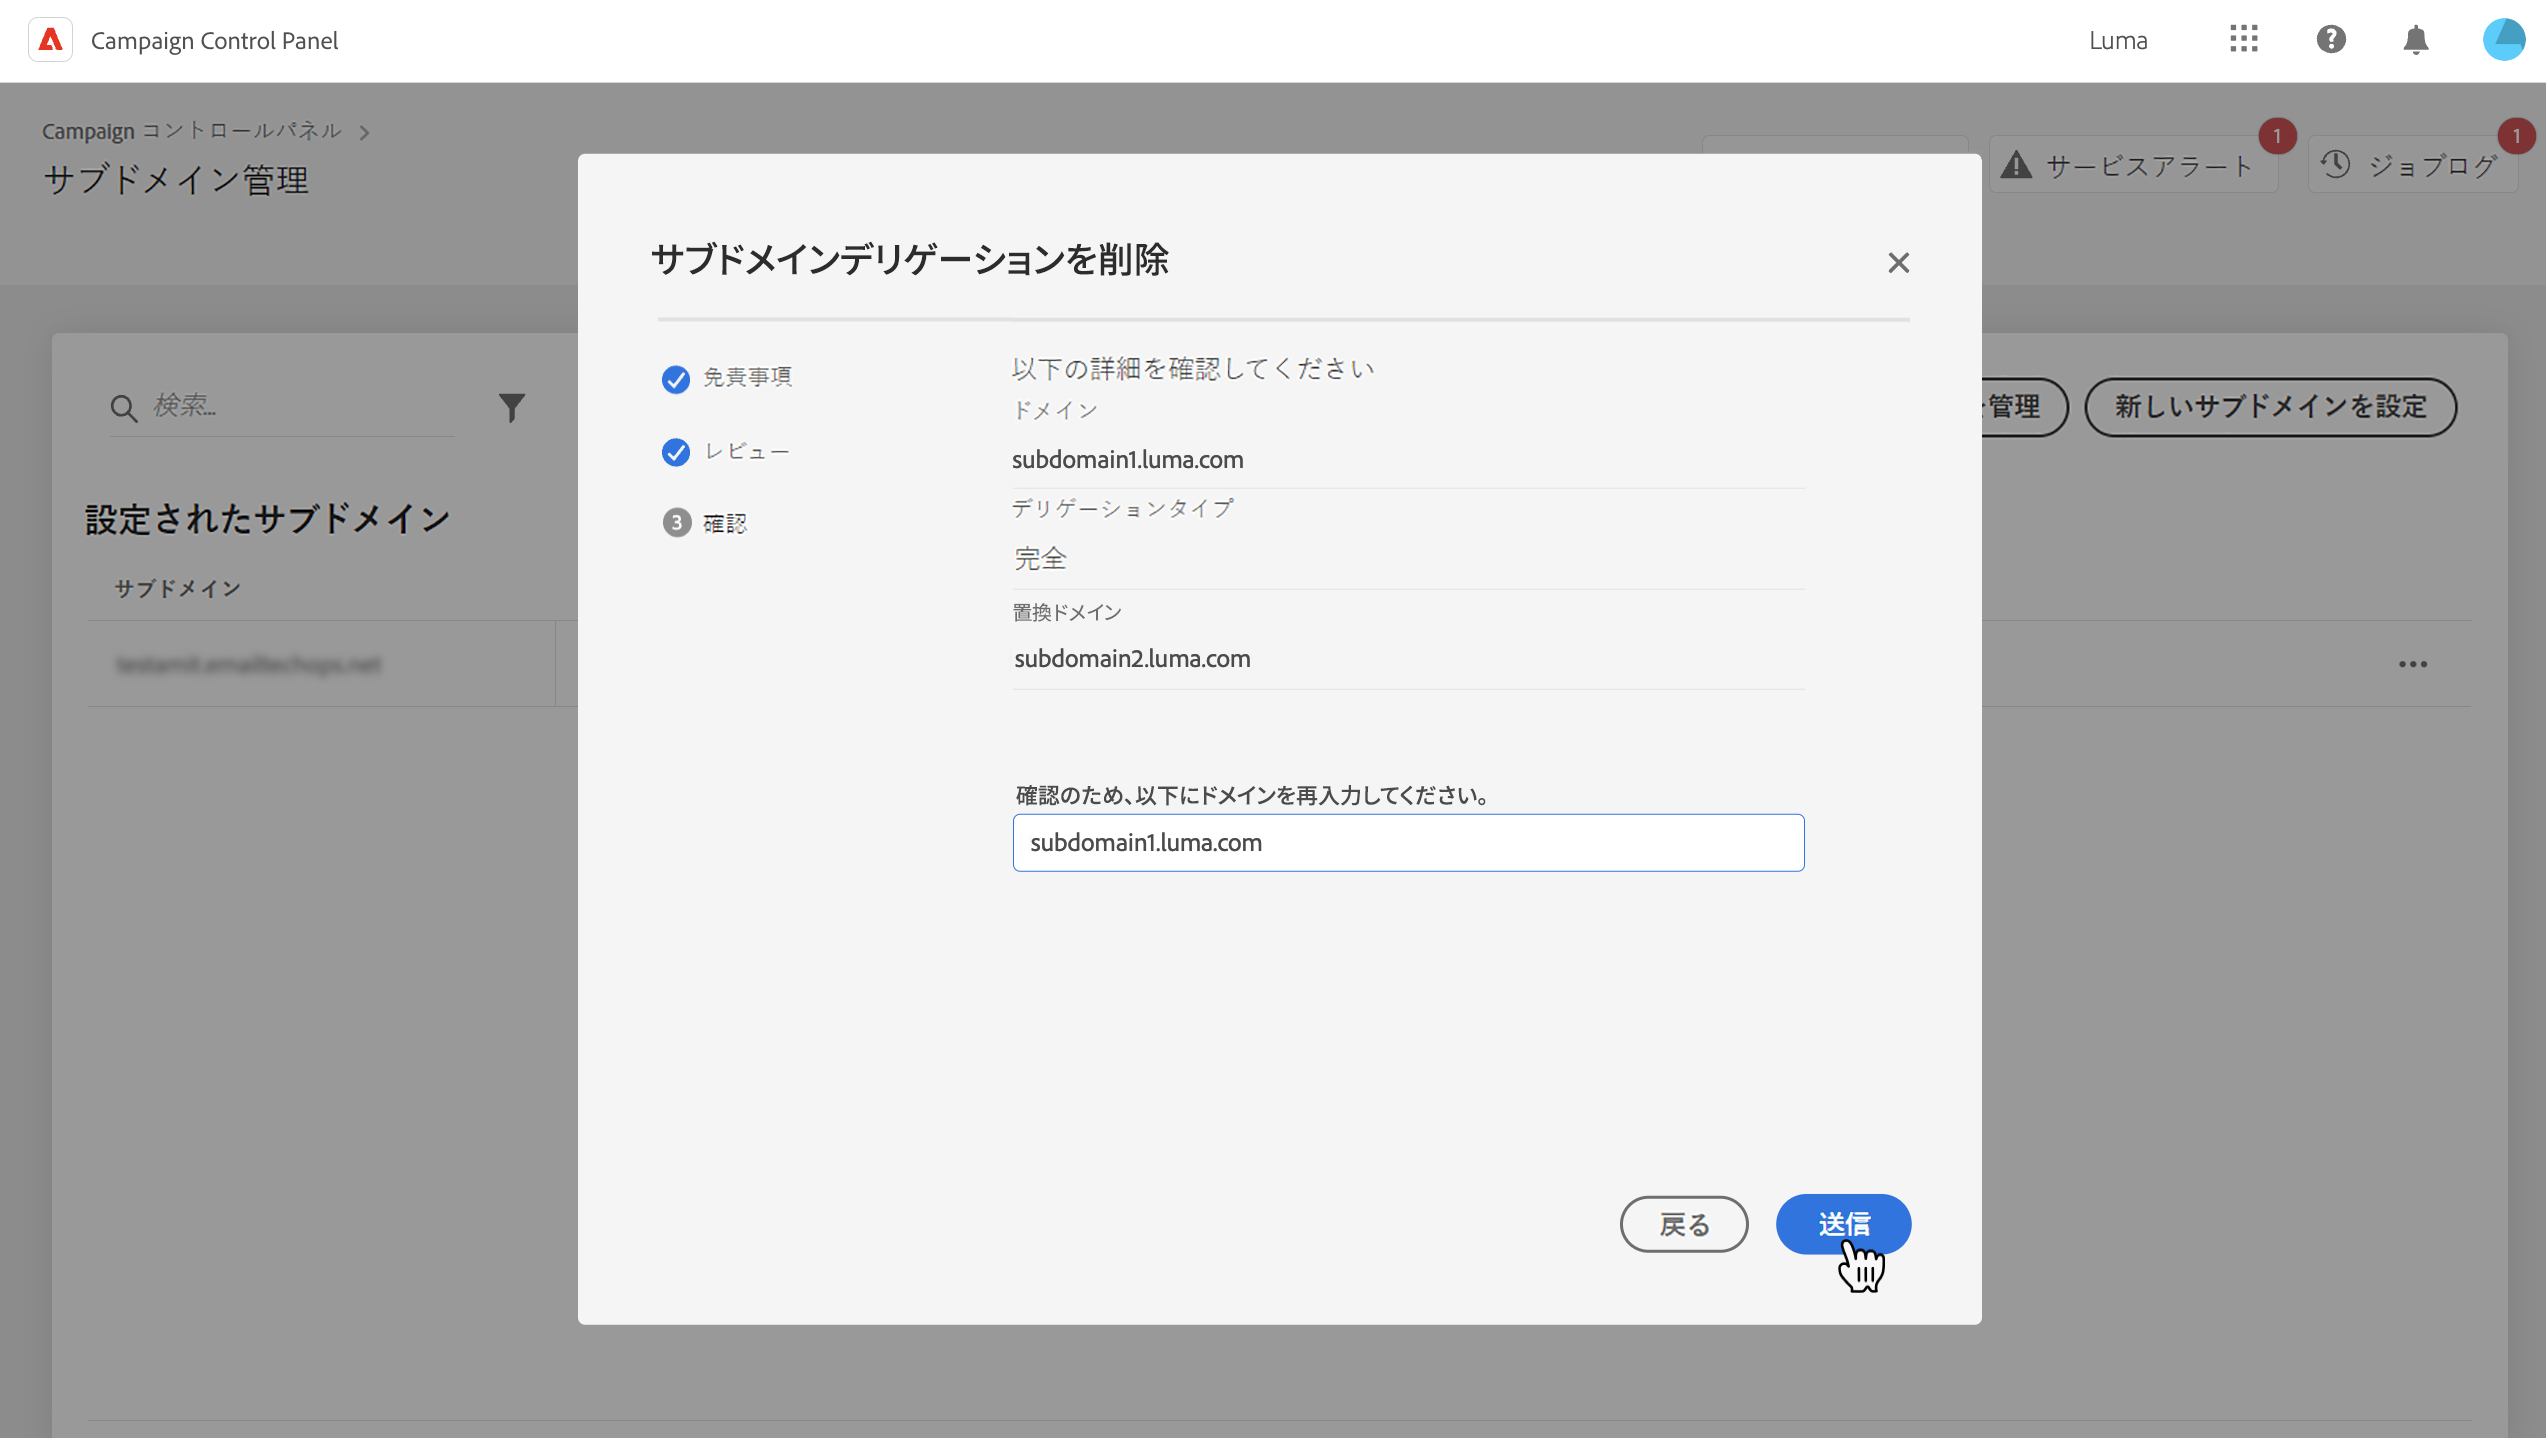Click the Campaign コントロールパネル breadcrumb link
This screenshot has width=2546, height=1438.
point(191,131)
